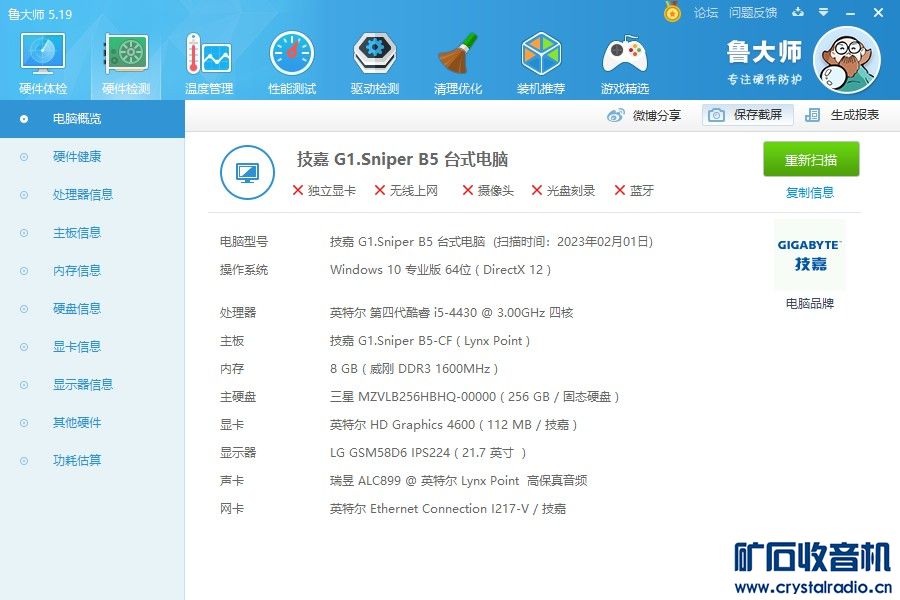Select the 硬件检测 hardware detection icon
This screenshot has height=600, width=900.
(126, 63)
